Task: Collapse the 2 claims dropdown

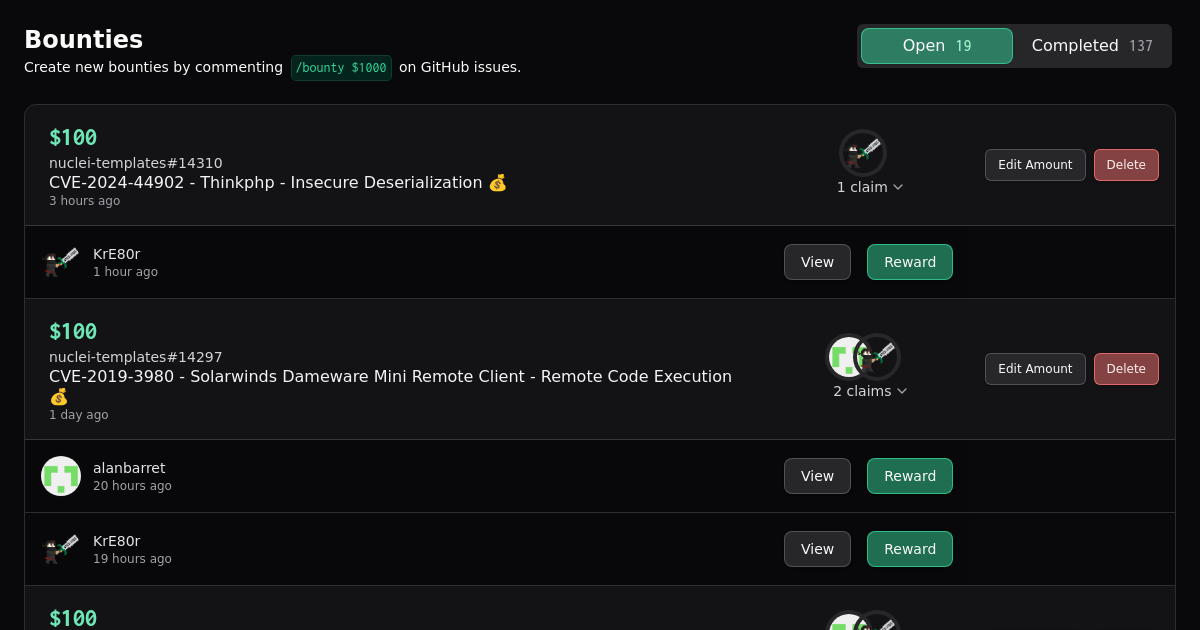Action: coord(870,391)
